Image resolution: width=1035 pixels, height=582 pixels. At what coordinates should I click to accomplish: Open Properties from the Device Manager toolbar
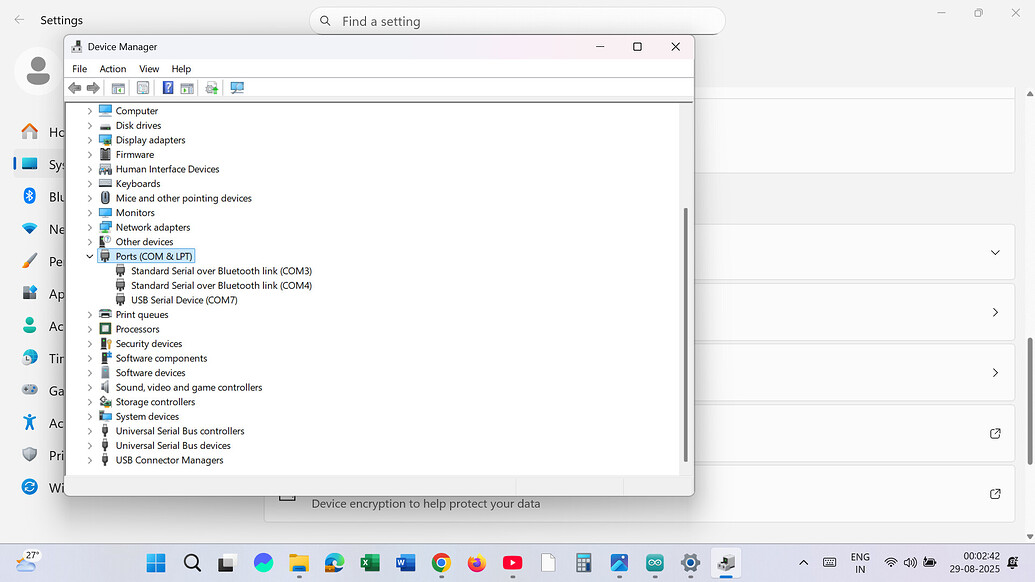(141, 87)
